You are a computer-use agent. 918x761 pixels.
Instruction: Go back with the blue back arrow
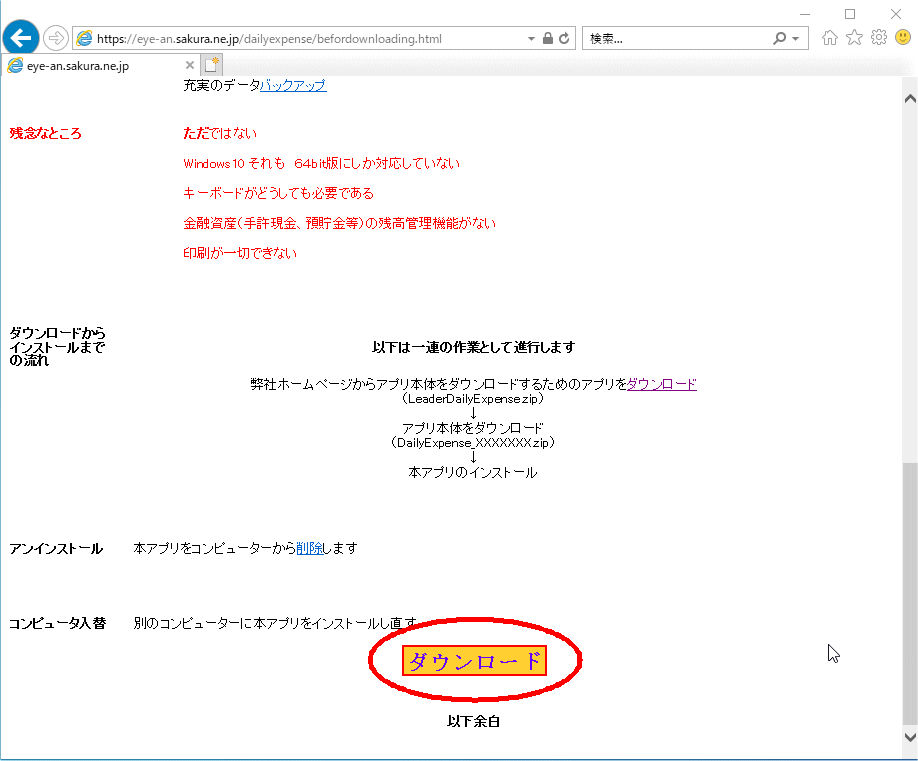coord(21,38)
